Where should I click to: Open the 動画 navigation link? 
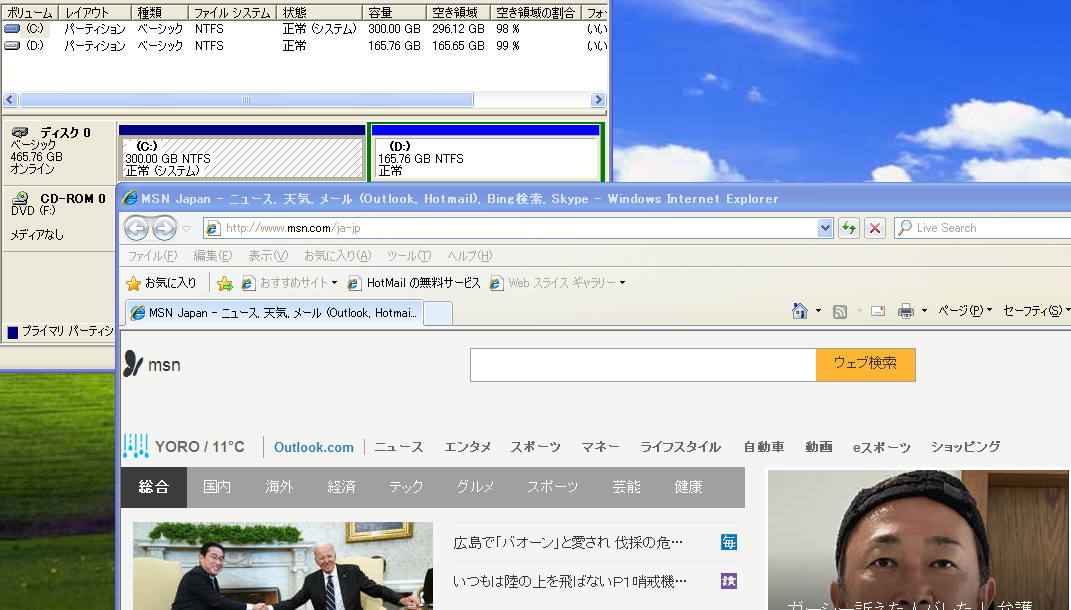[818, 447]
